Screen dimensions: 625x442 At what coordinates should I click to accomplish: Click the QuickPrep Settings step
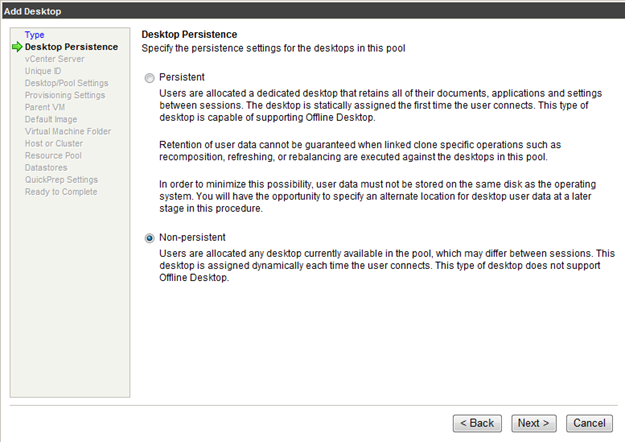(61, 179)
